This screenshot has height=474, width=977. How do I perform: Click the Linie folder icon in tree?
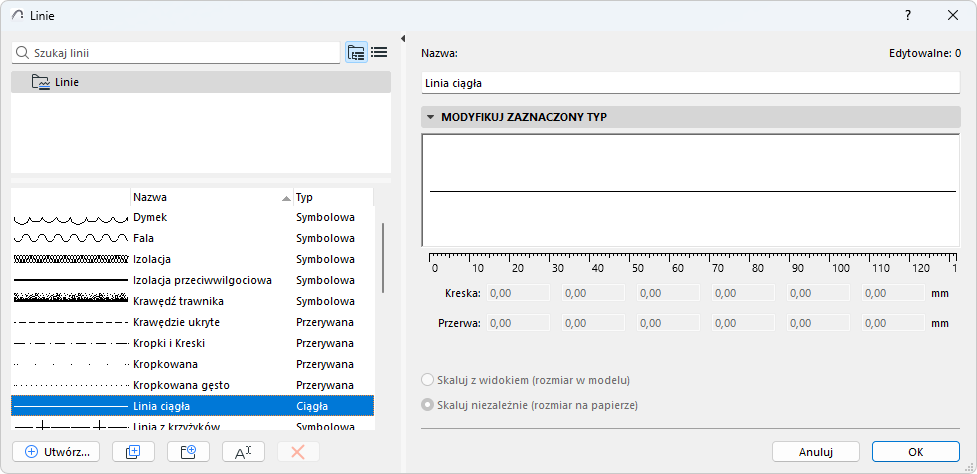(41, 82)
